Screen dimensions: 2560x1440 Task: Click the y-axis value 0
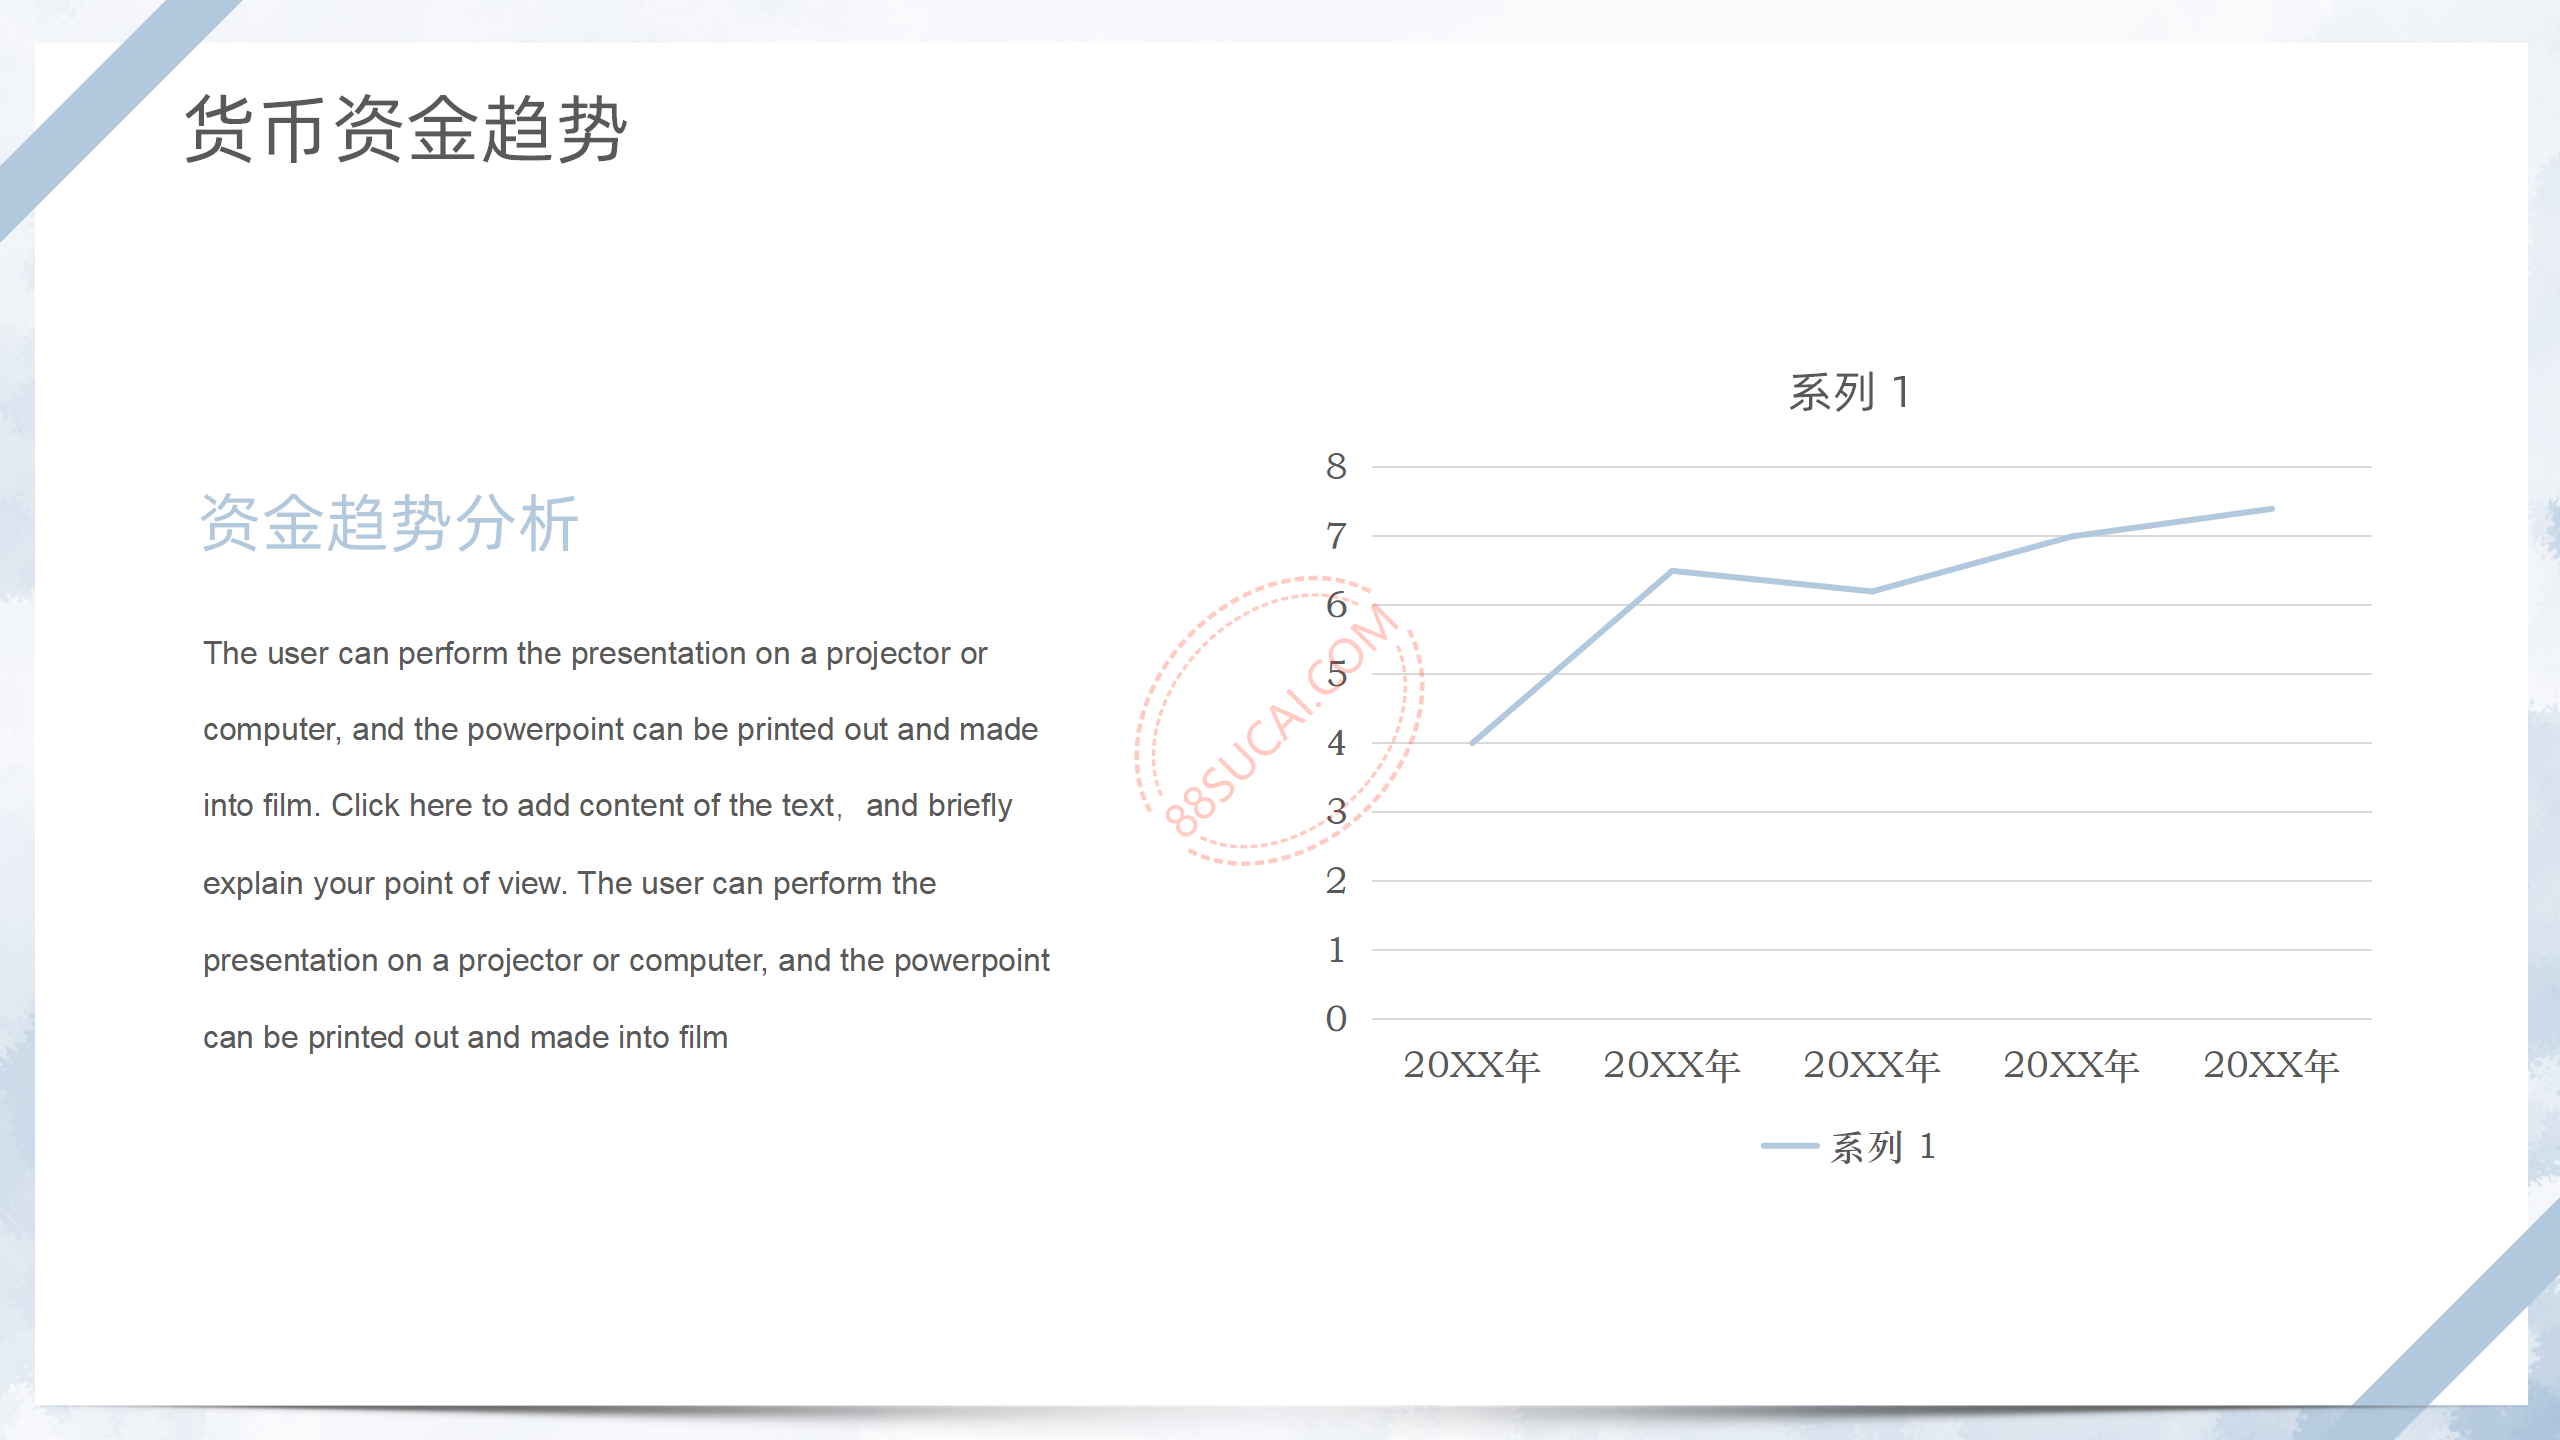tap(1336, 1019)
